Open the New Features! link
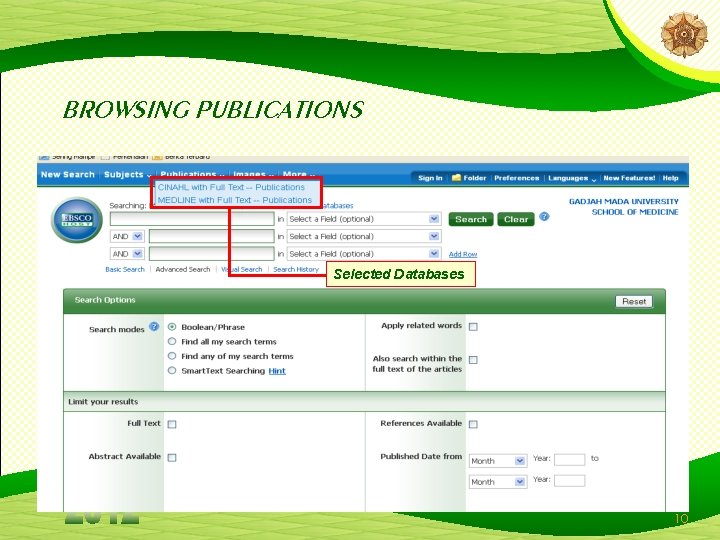Viewport: 720px width, 540px height. click(629, 178)
